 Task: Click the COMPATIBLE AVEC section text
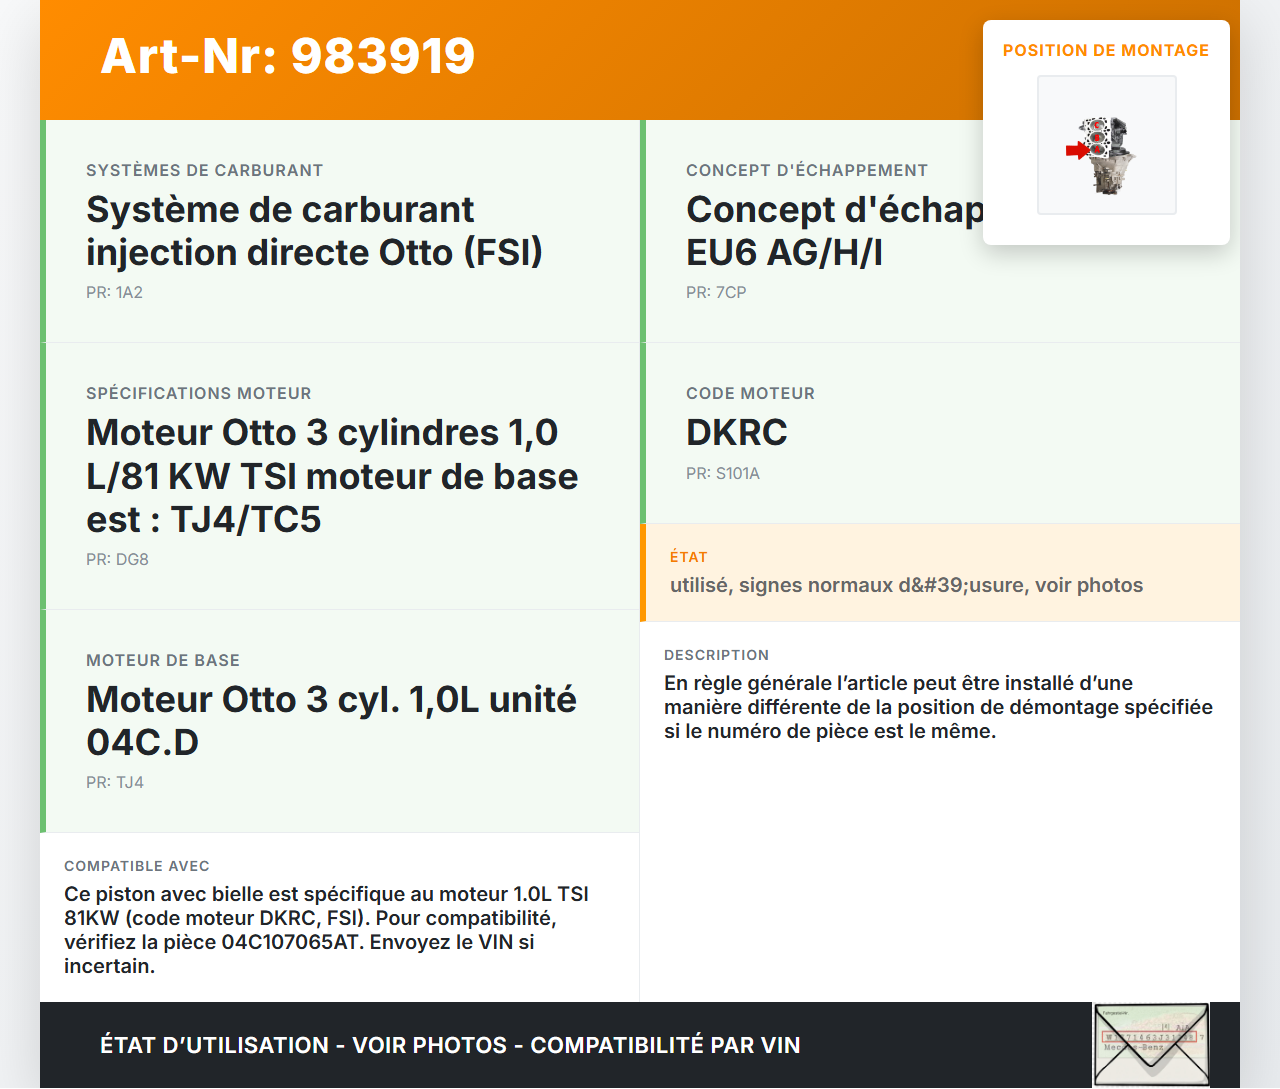326,930
